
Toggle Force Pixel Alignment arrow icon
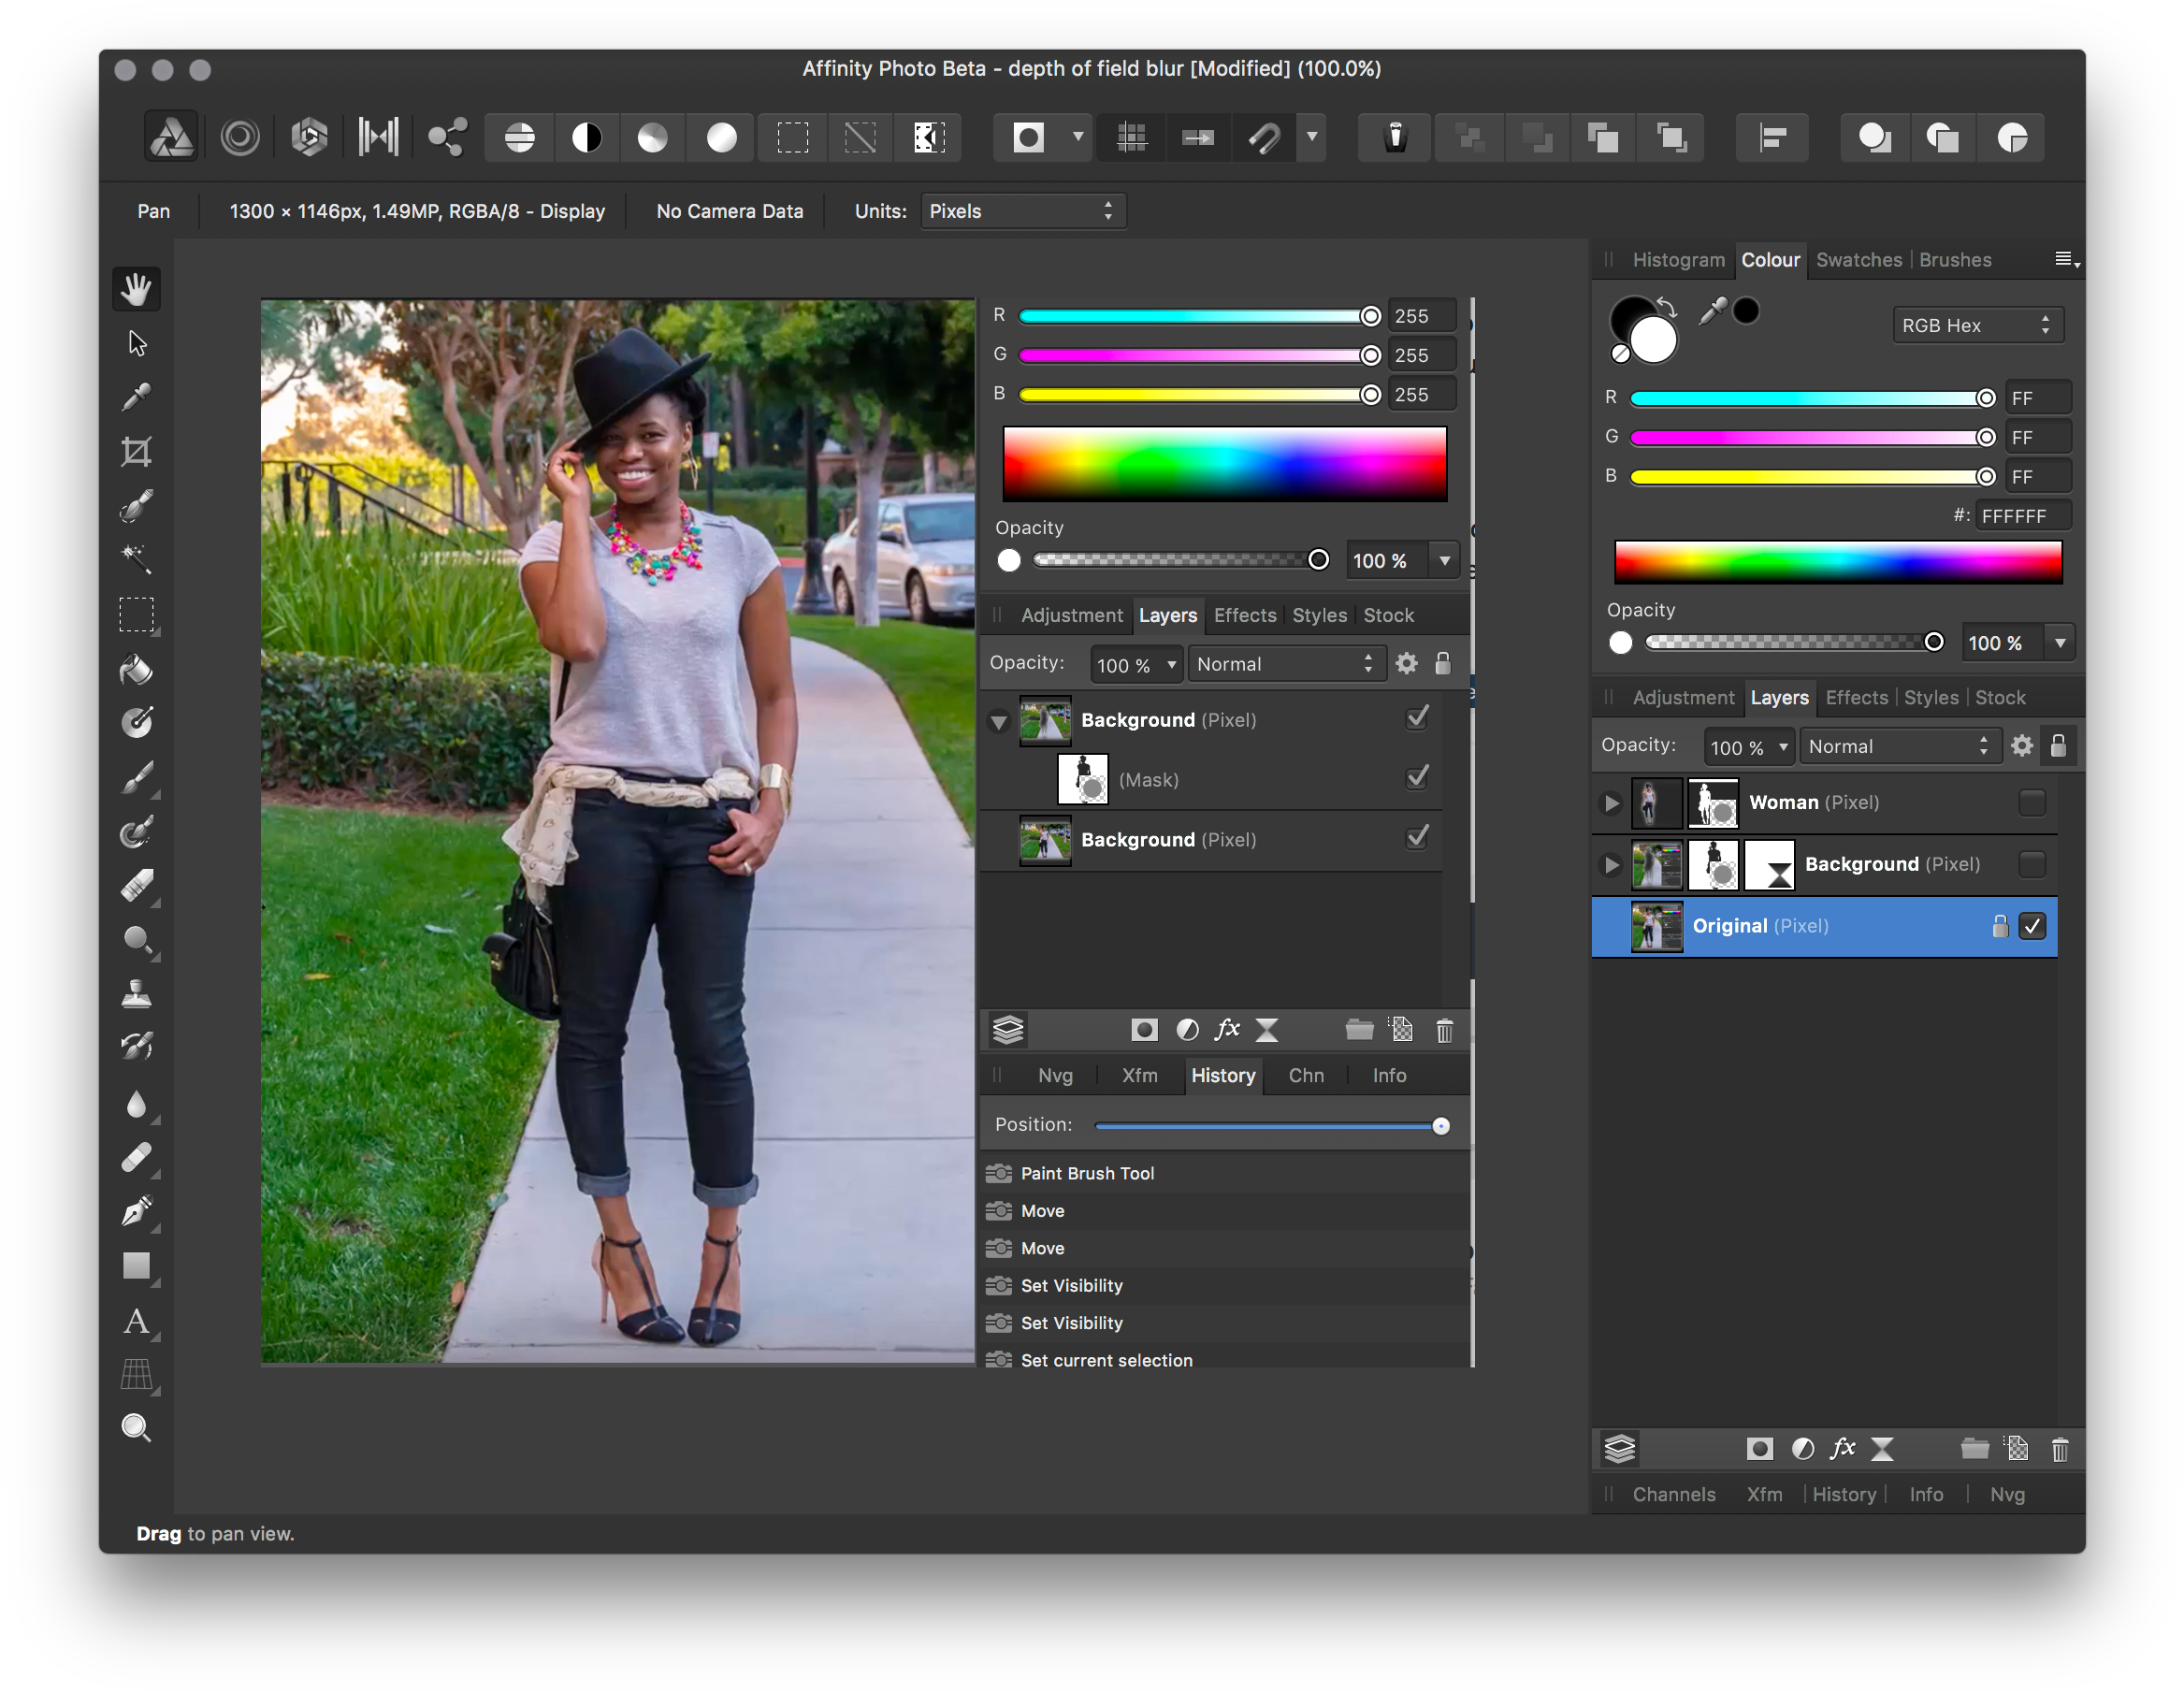1198,137
